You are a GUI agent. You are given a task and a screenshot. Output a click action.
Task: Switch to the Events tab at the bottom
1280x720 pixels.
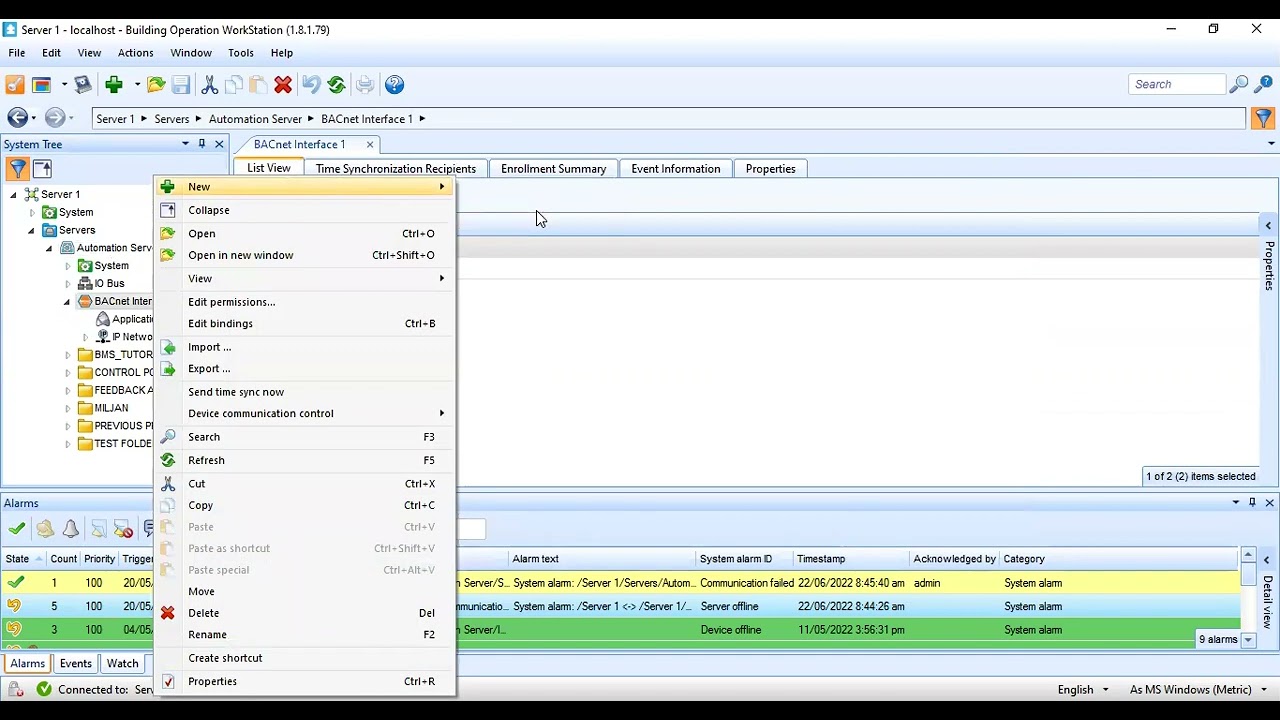76,663
